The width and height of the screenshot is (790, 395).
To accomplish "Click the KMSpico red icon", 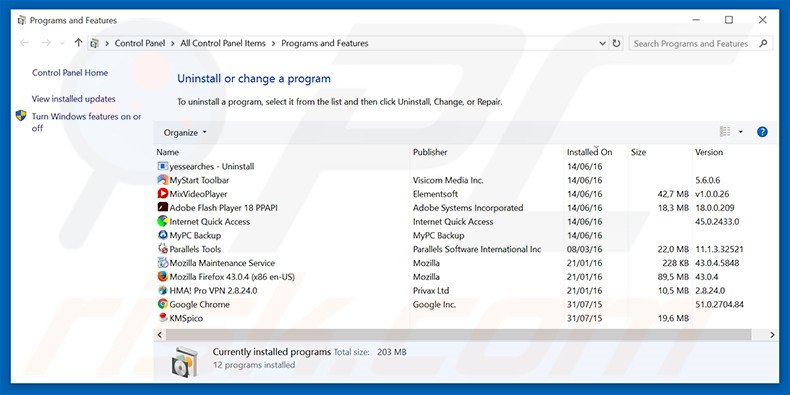I will click(x=162, y=318).
